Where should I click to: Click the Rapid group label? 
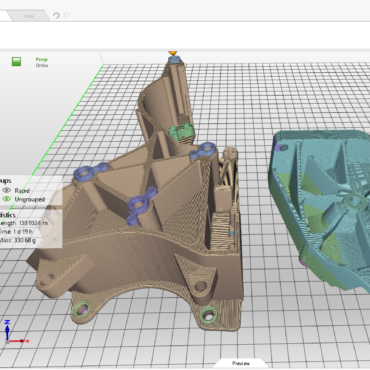click(22, 191)
